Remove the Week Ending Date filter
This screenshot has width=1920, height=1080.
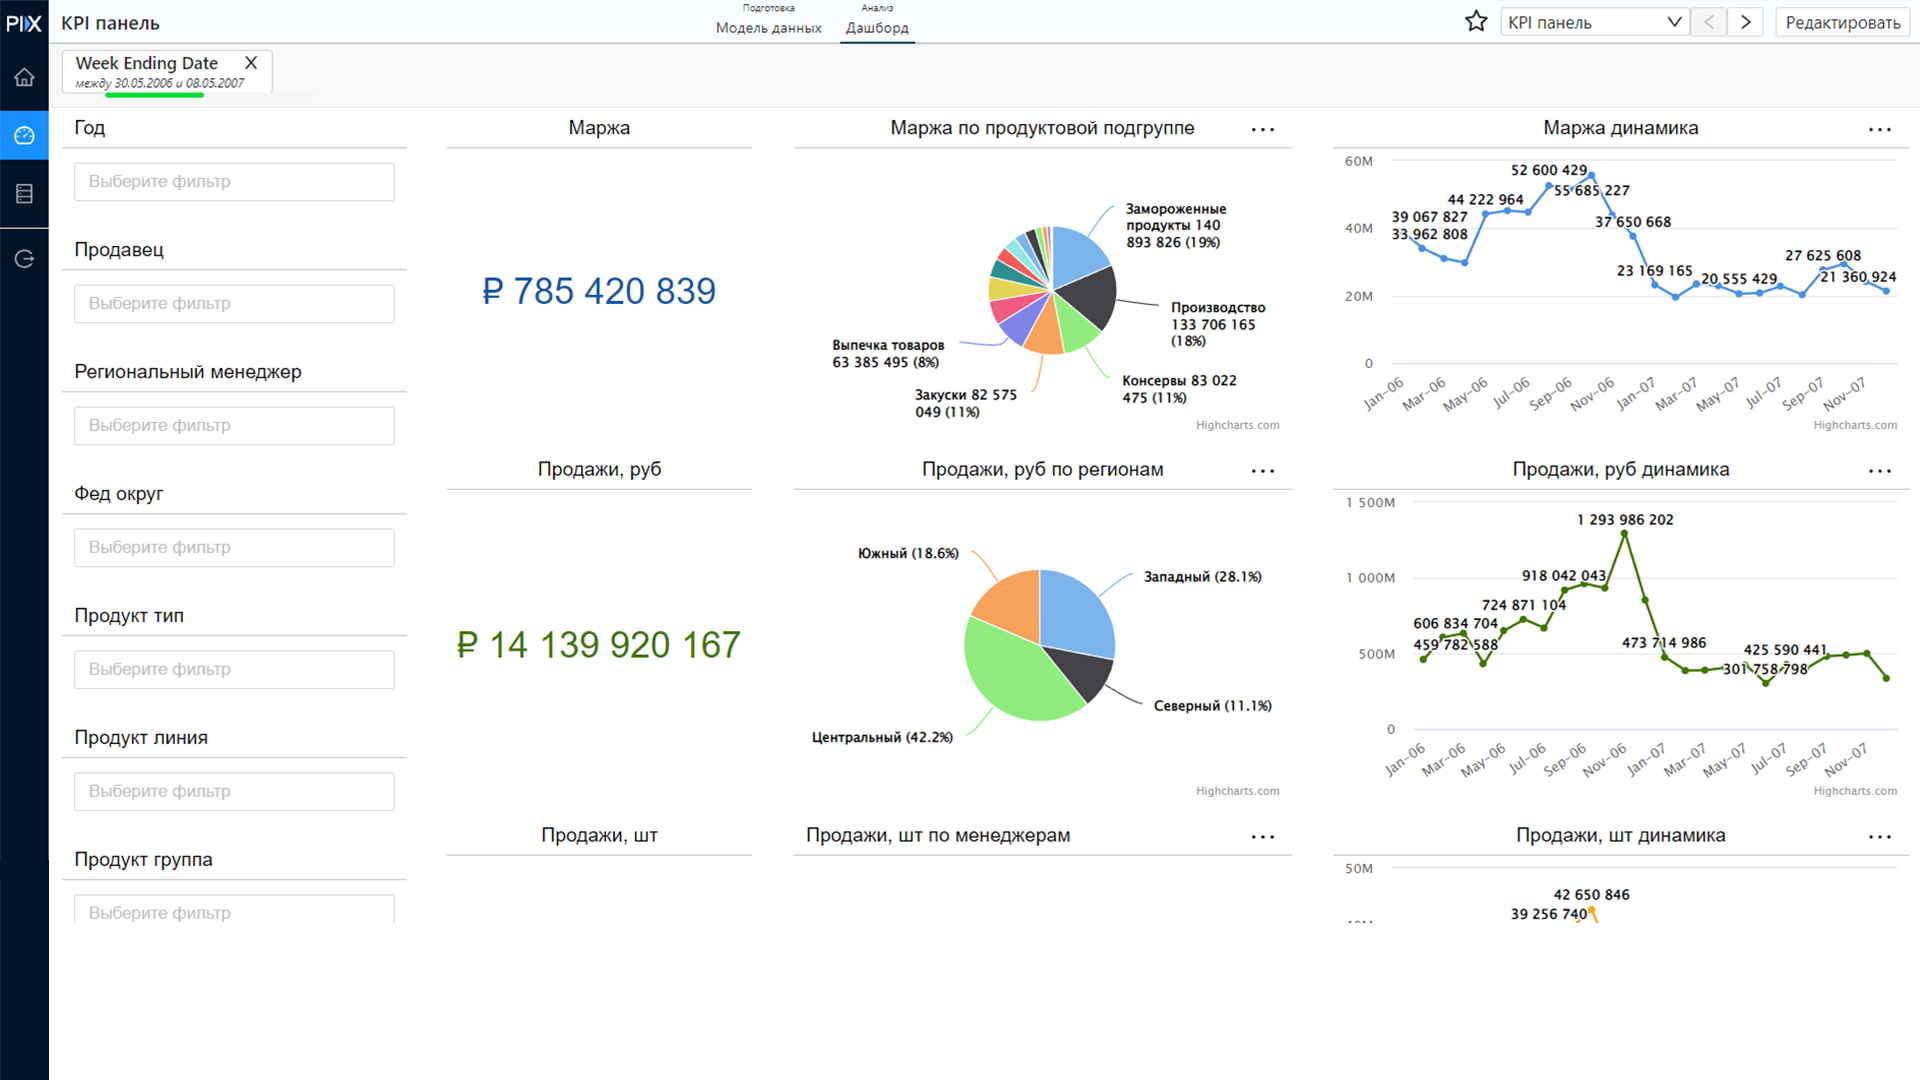251,63
